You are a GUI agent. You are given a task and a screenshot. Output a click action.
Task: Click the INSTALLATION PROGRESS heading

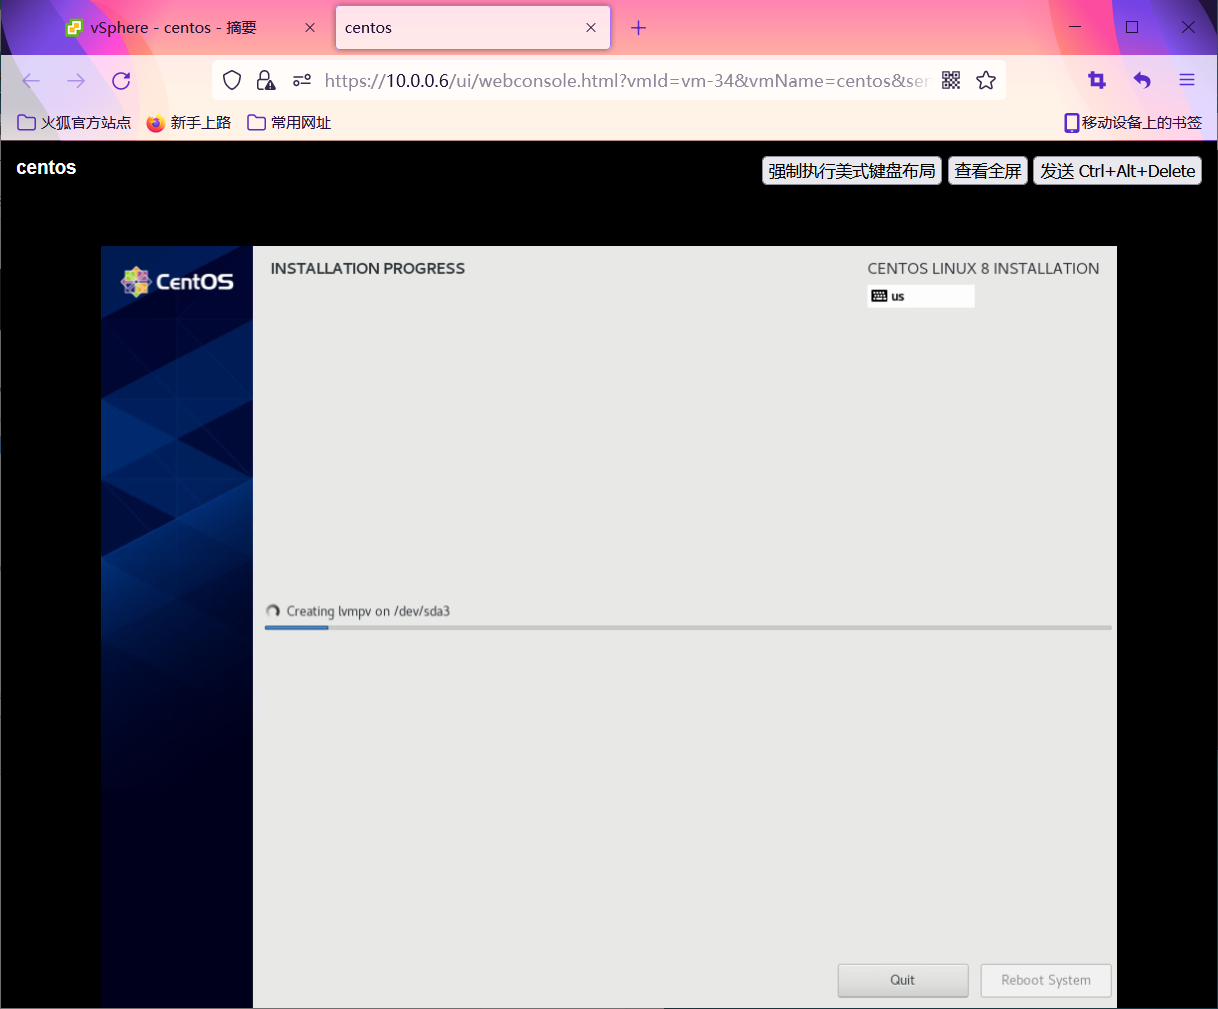[368, 268]
